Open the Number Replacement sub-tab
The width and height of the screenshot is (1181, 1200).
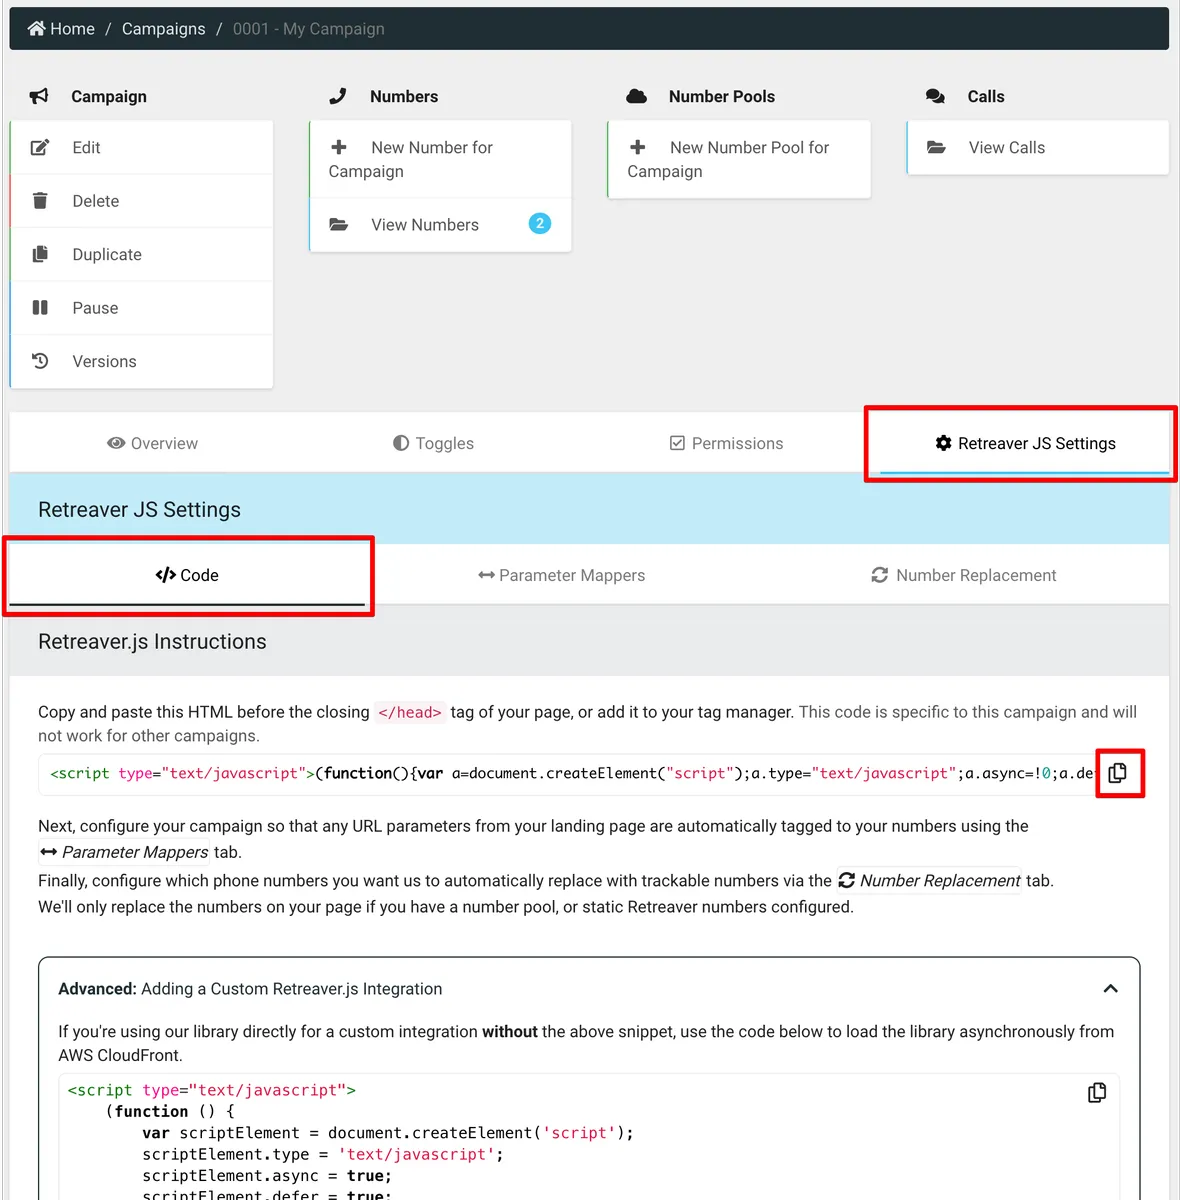(x=963, y=575)
